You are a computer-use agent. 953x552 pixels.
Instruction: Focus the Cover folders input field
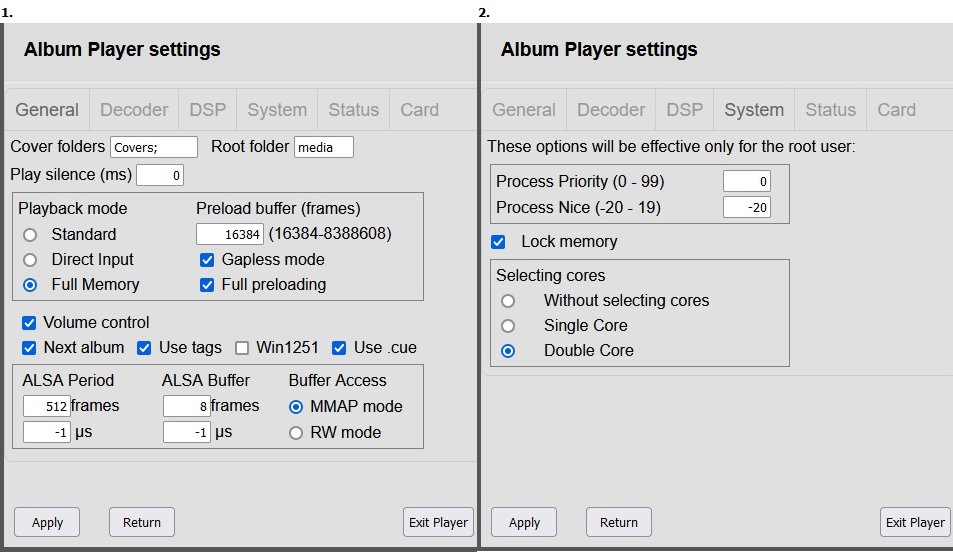coord(154,147)
